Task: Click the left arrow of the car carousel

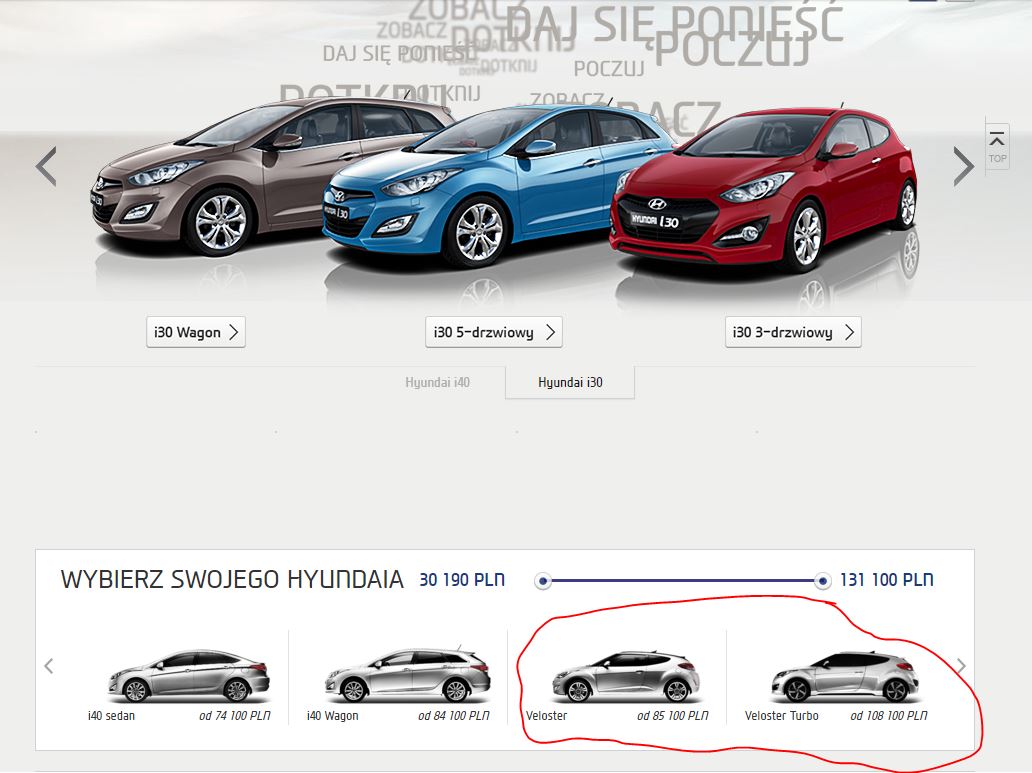Action: point(46,166)
